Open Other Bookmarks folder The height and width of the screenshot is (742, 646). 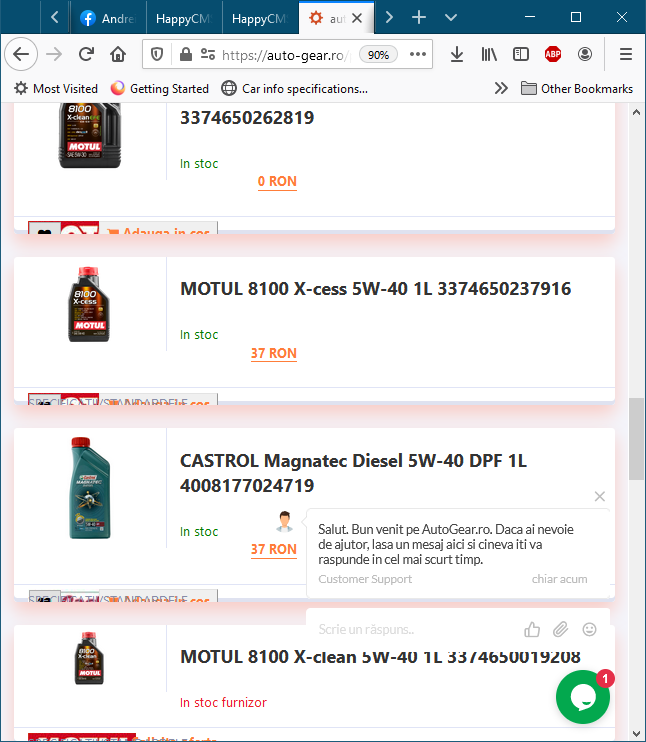pyautogui.click(x=577, y=88)
